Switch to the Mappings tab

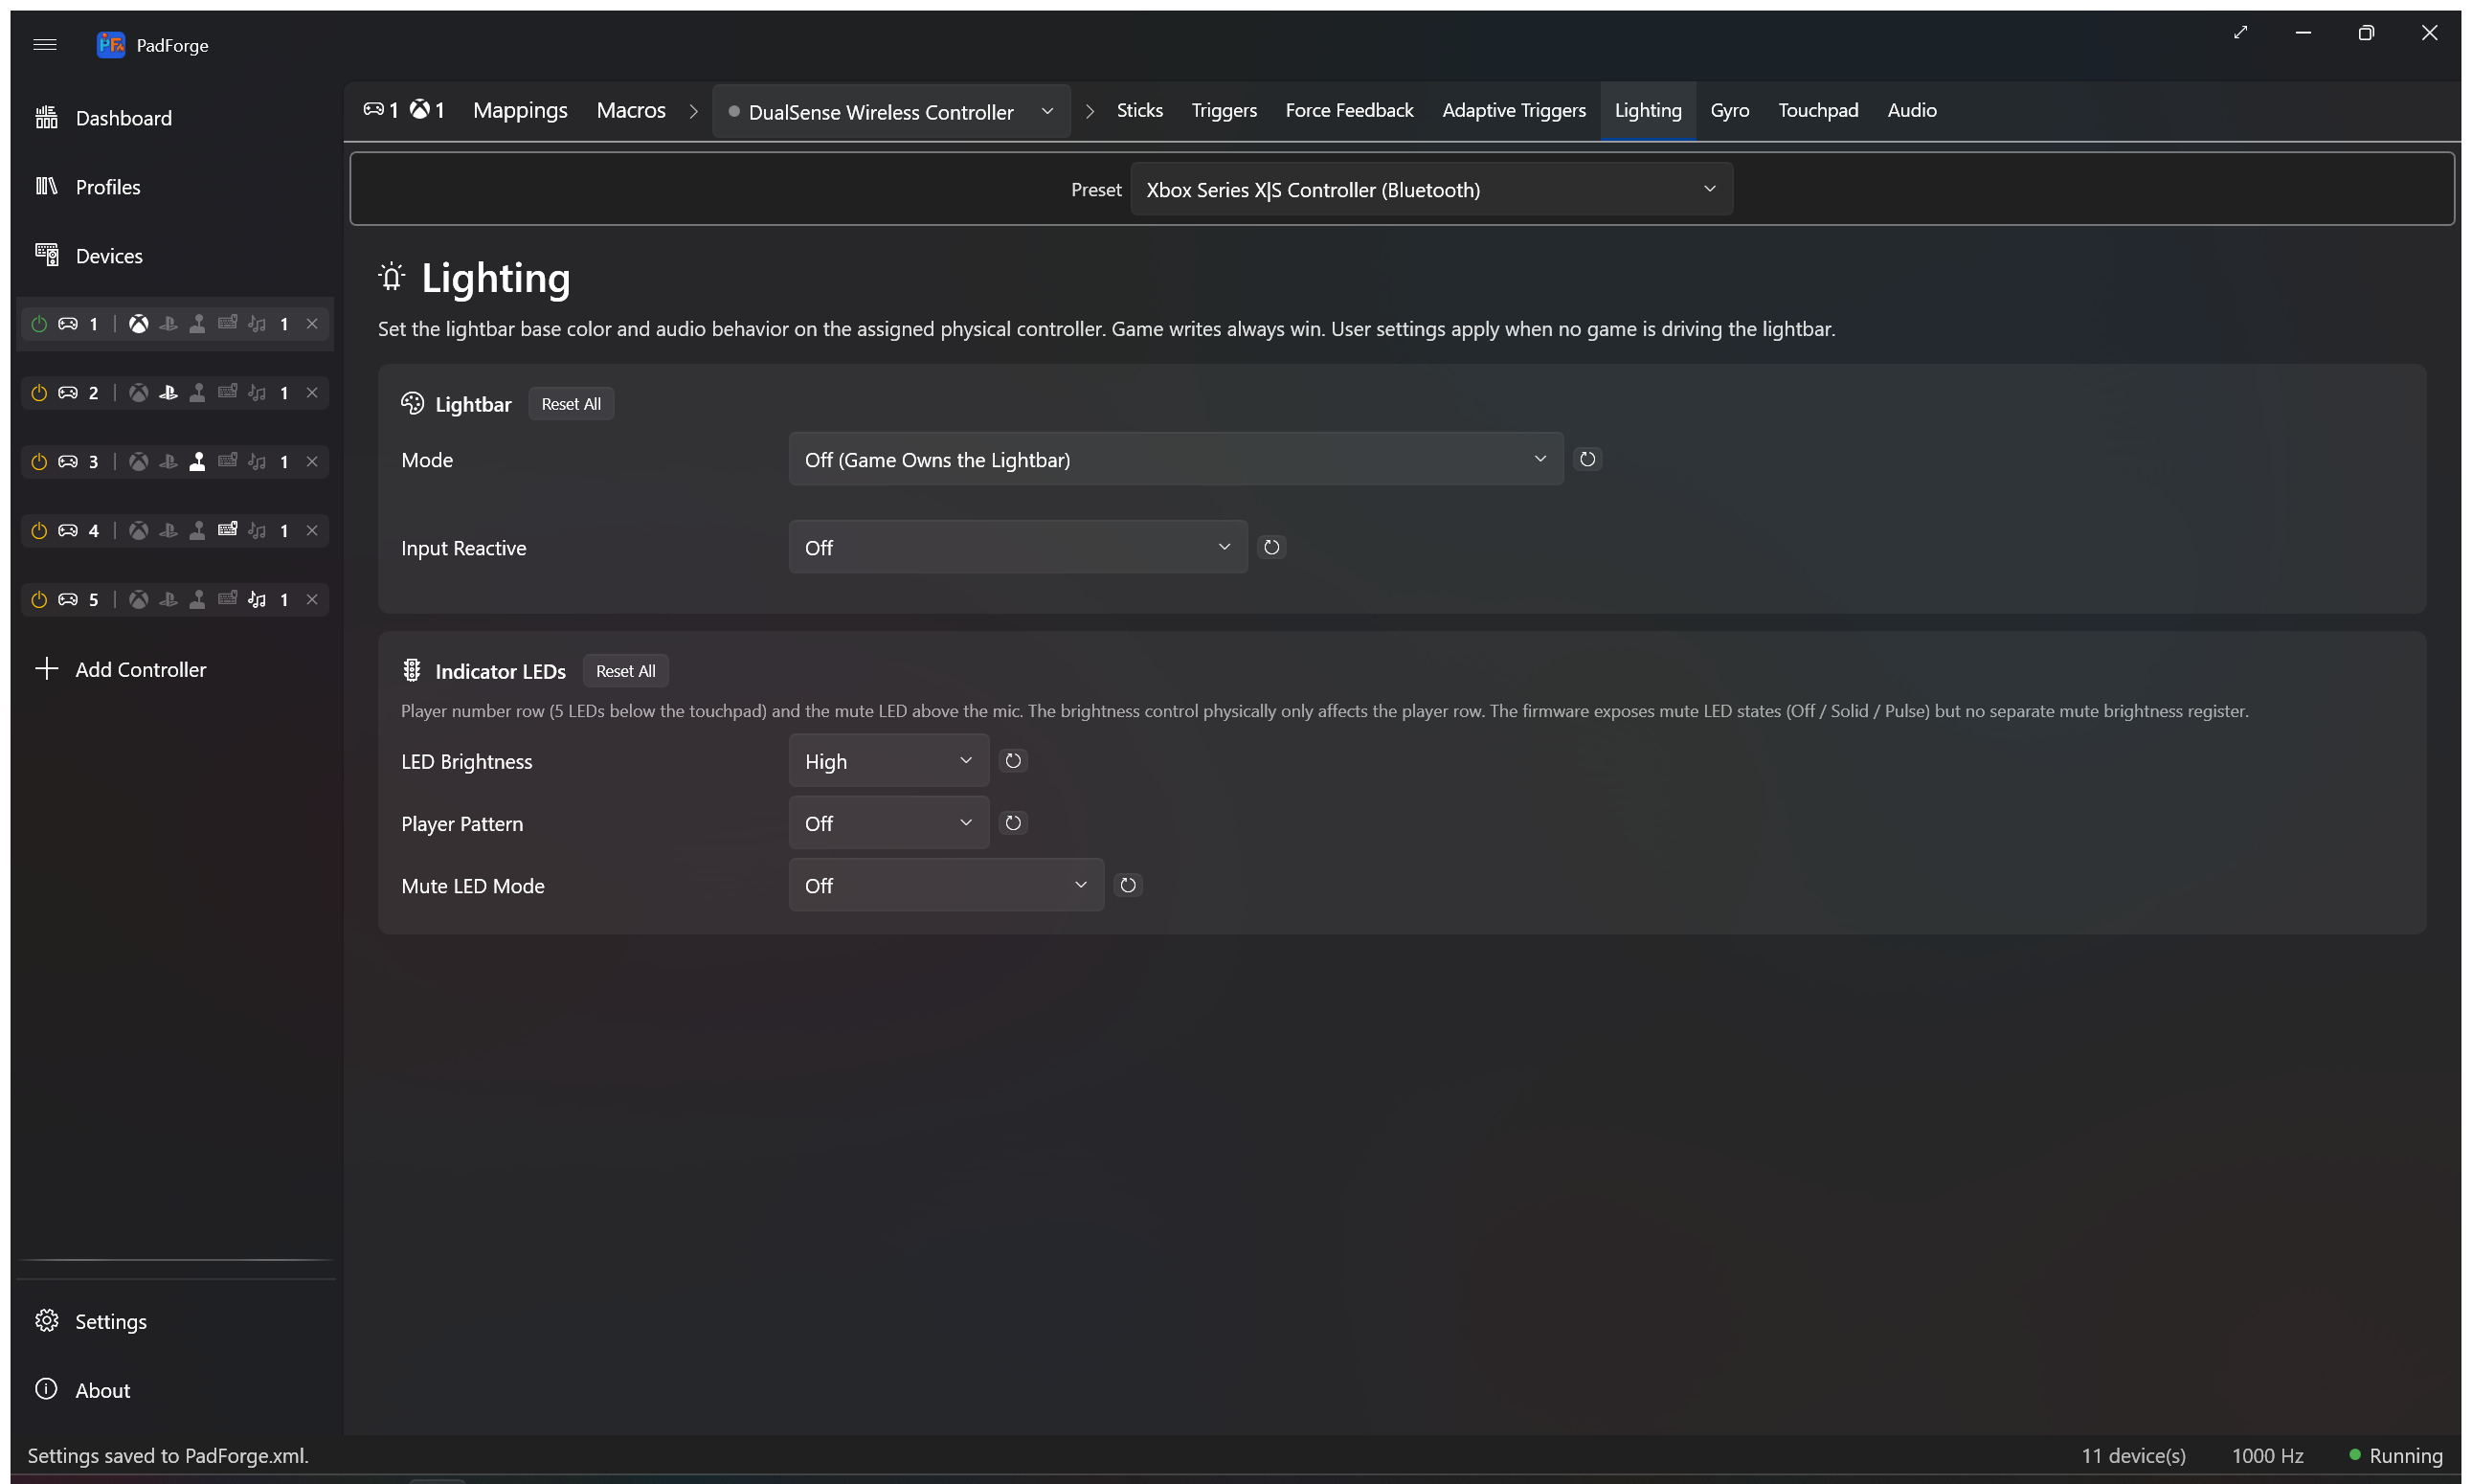[x=520, y=110]
